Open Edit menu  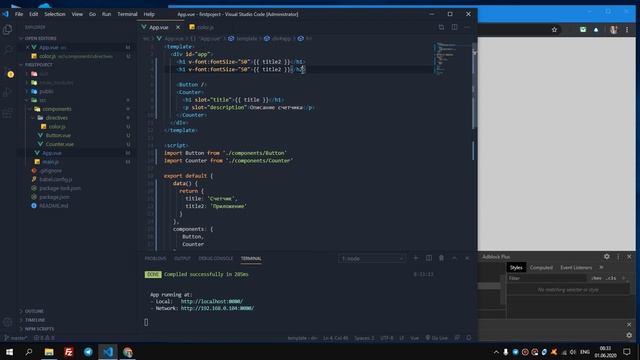click(33, 14)
